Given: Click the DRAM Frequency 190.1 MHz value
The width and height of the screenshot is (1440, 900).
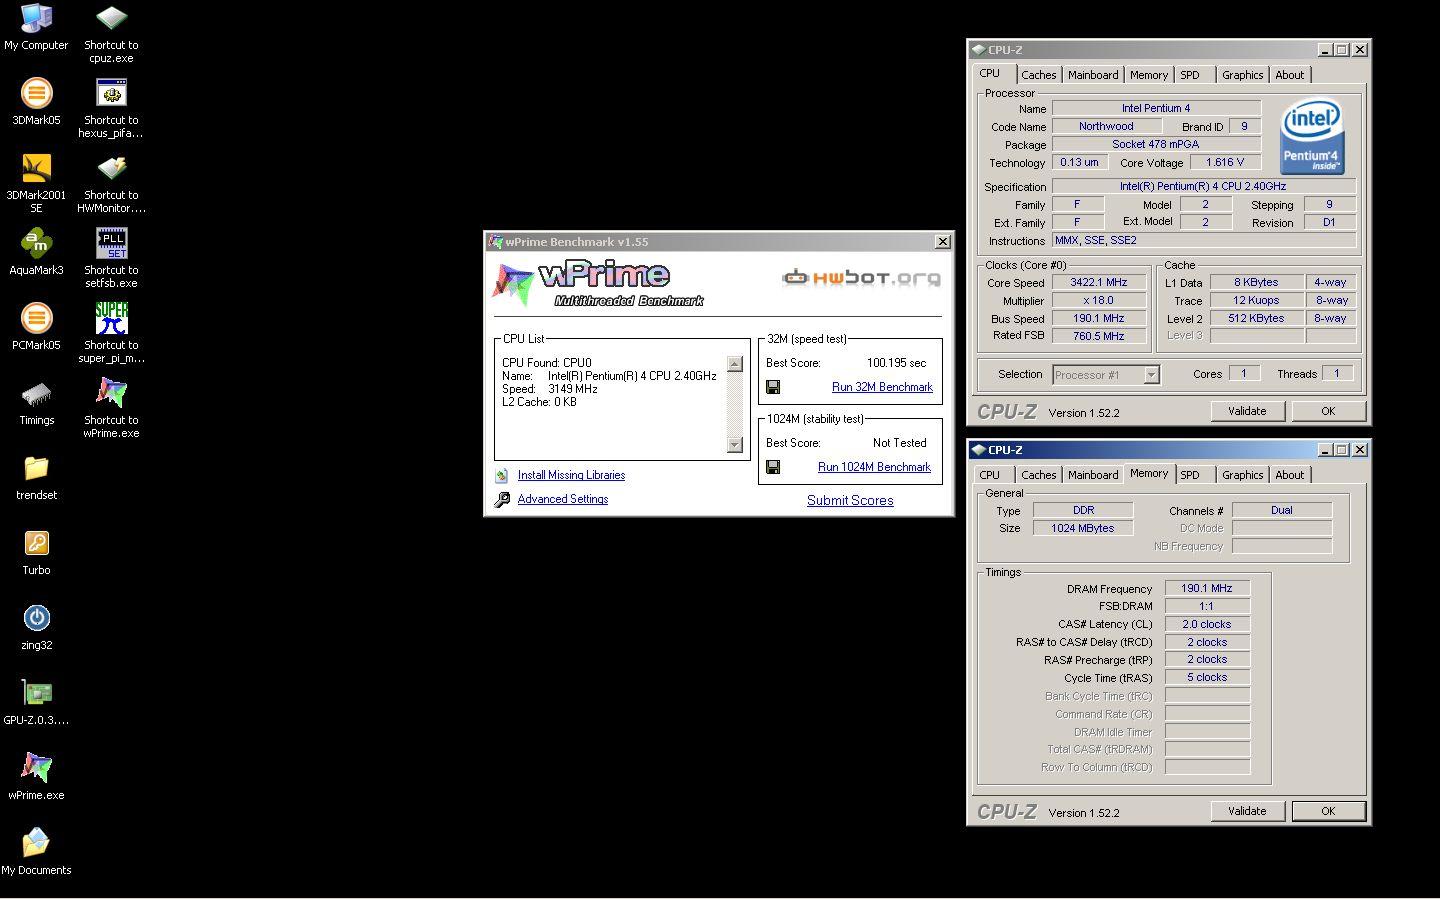Looking at the screenshot, I should pyautogui.click(x=1207, y=588).
